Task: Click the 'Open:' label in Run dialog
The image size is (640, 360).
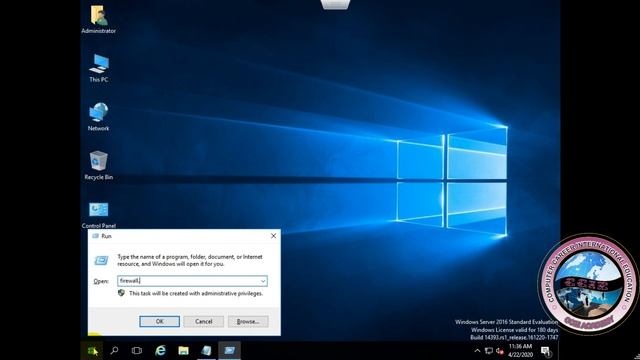Action: [101, 281]
